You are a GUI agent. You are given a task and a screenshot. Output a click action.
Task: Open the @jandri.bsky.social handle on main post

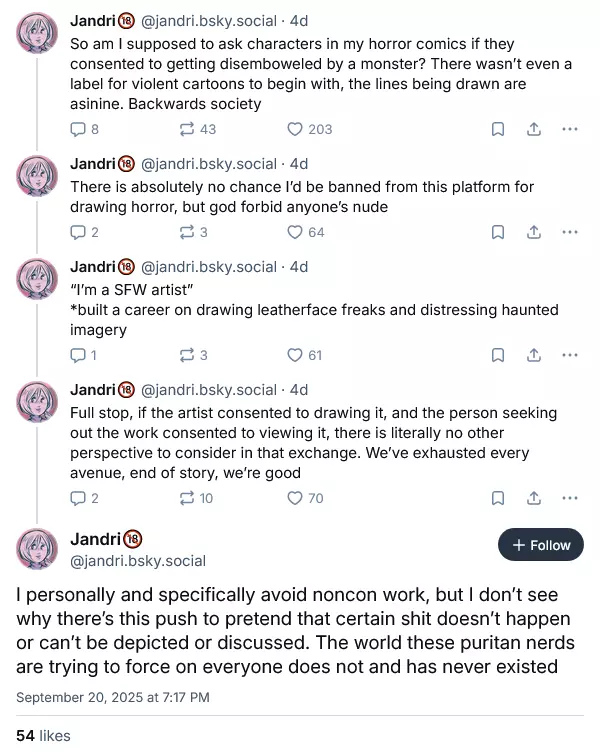[138, 561]
